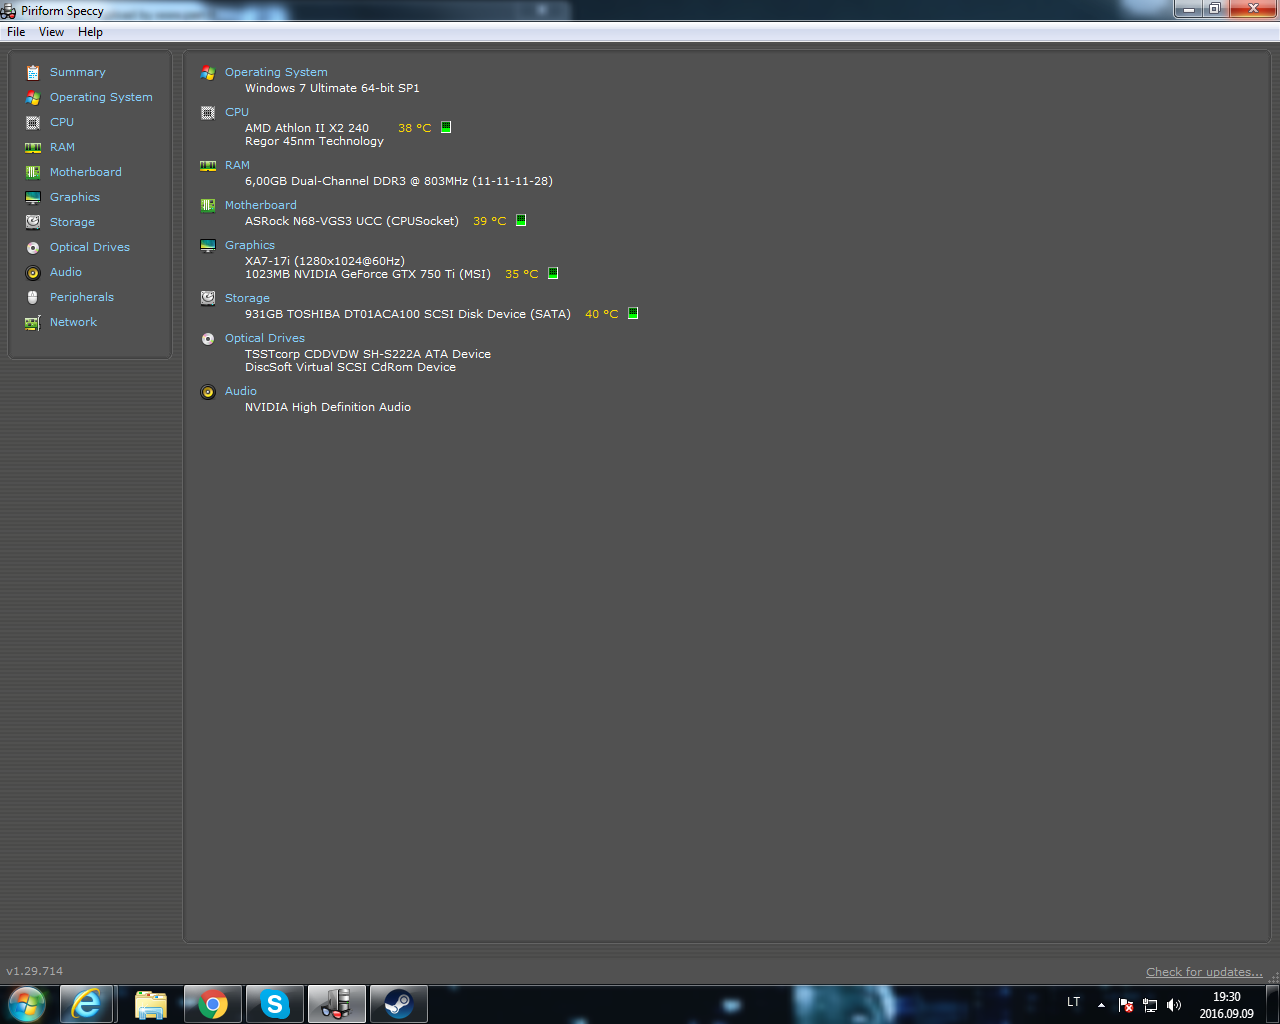Viewport: 1280px width, 1024px height.
Task: Open the View menu
Action: pos(51,32)
